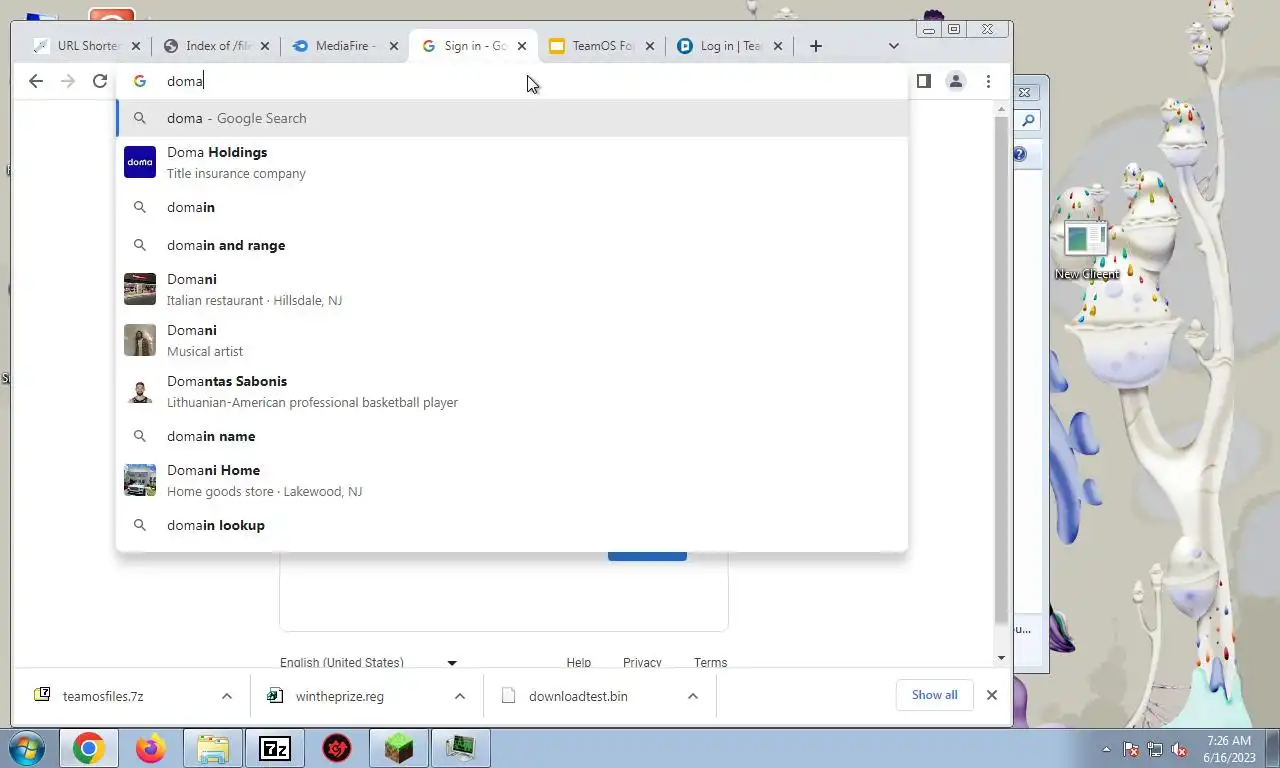Image resolution: width=1280 pixels, height=768 pixels.
Task: Click Show all downloads button
Action: coord(935,695)
